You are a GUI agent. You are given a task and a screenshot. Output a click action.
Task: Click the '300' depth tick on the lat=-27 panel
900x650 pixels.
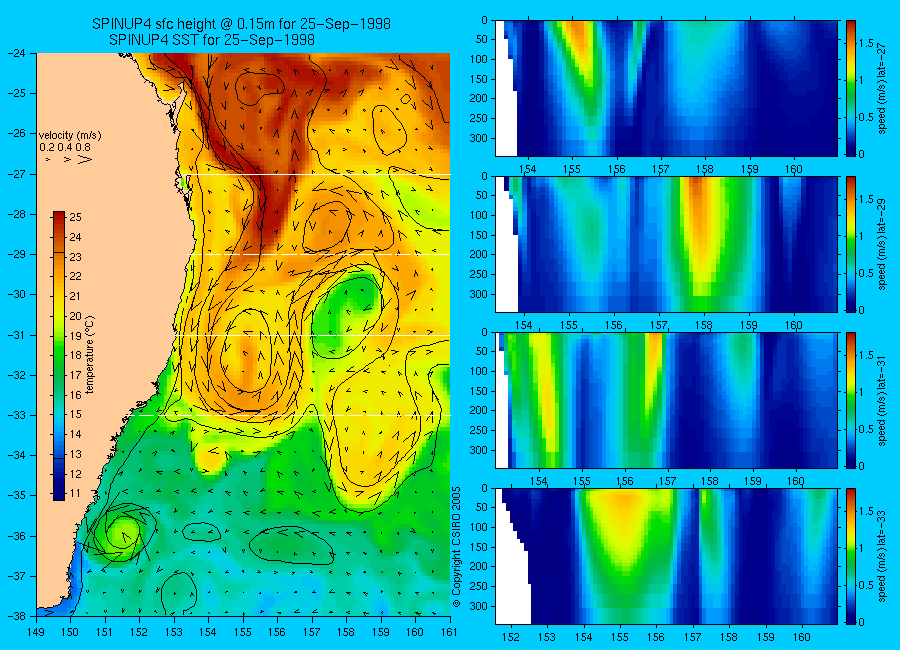click(479, 138)
